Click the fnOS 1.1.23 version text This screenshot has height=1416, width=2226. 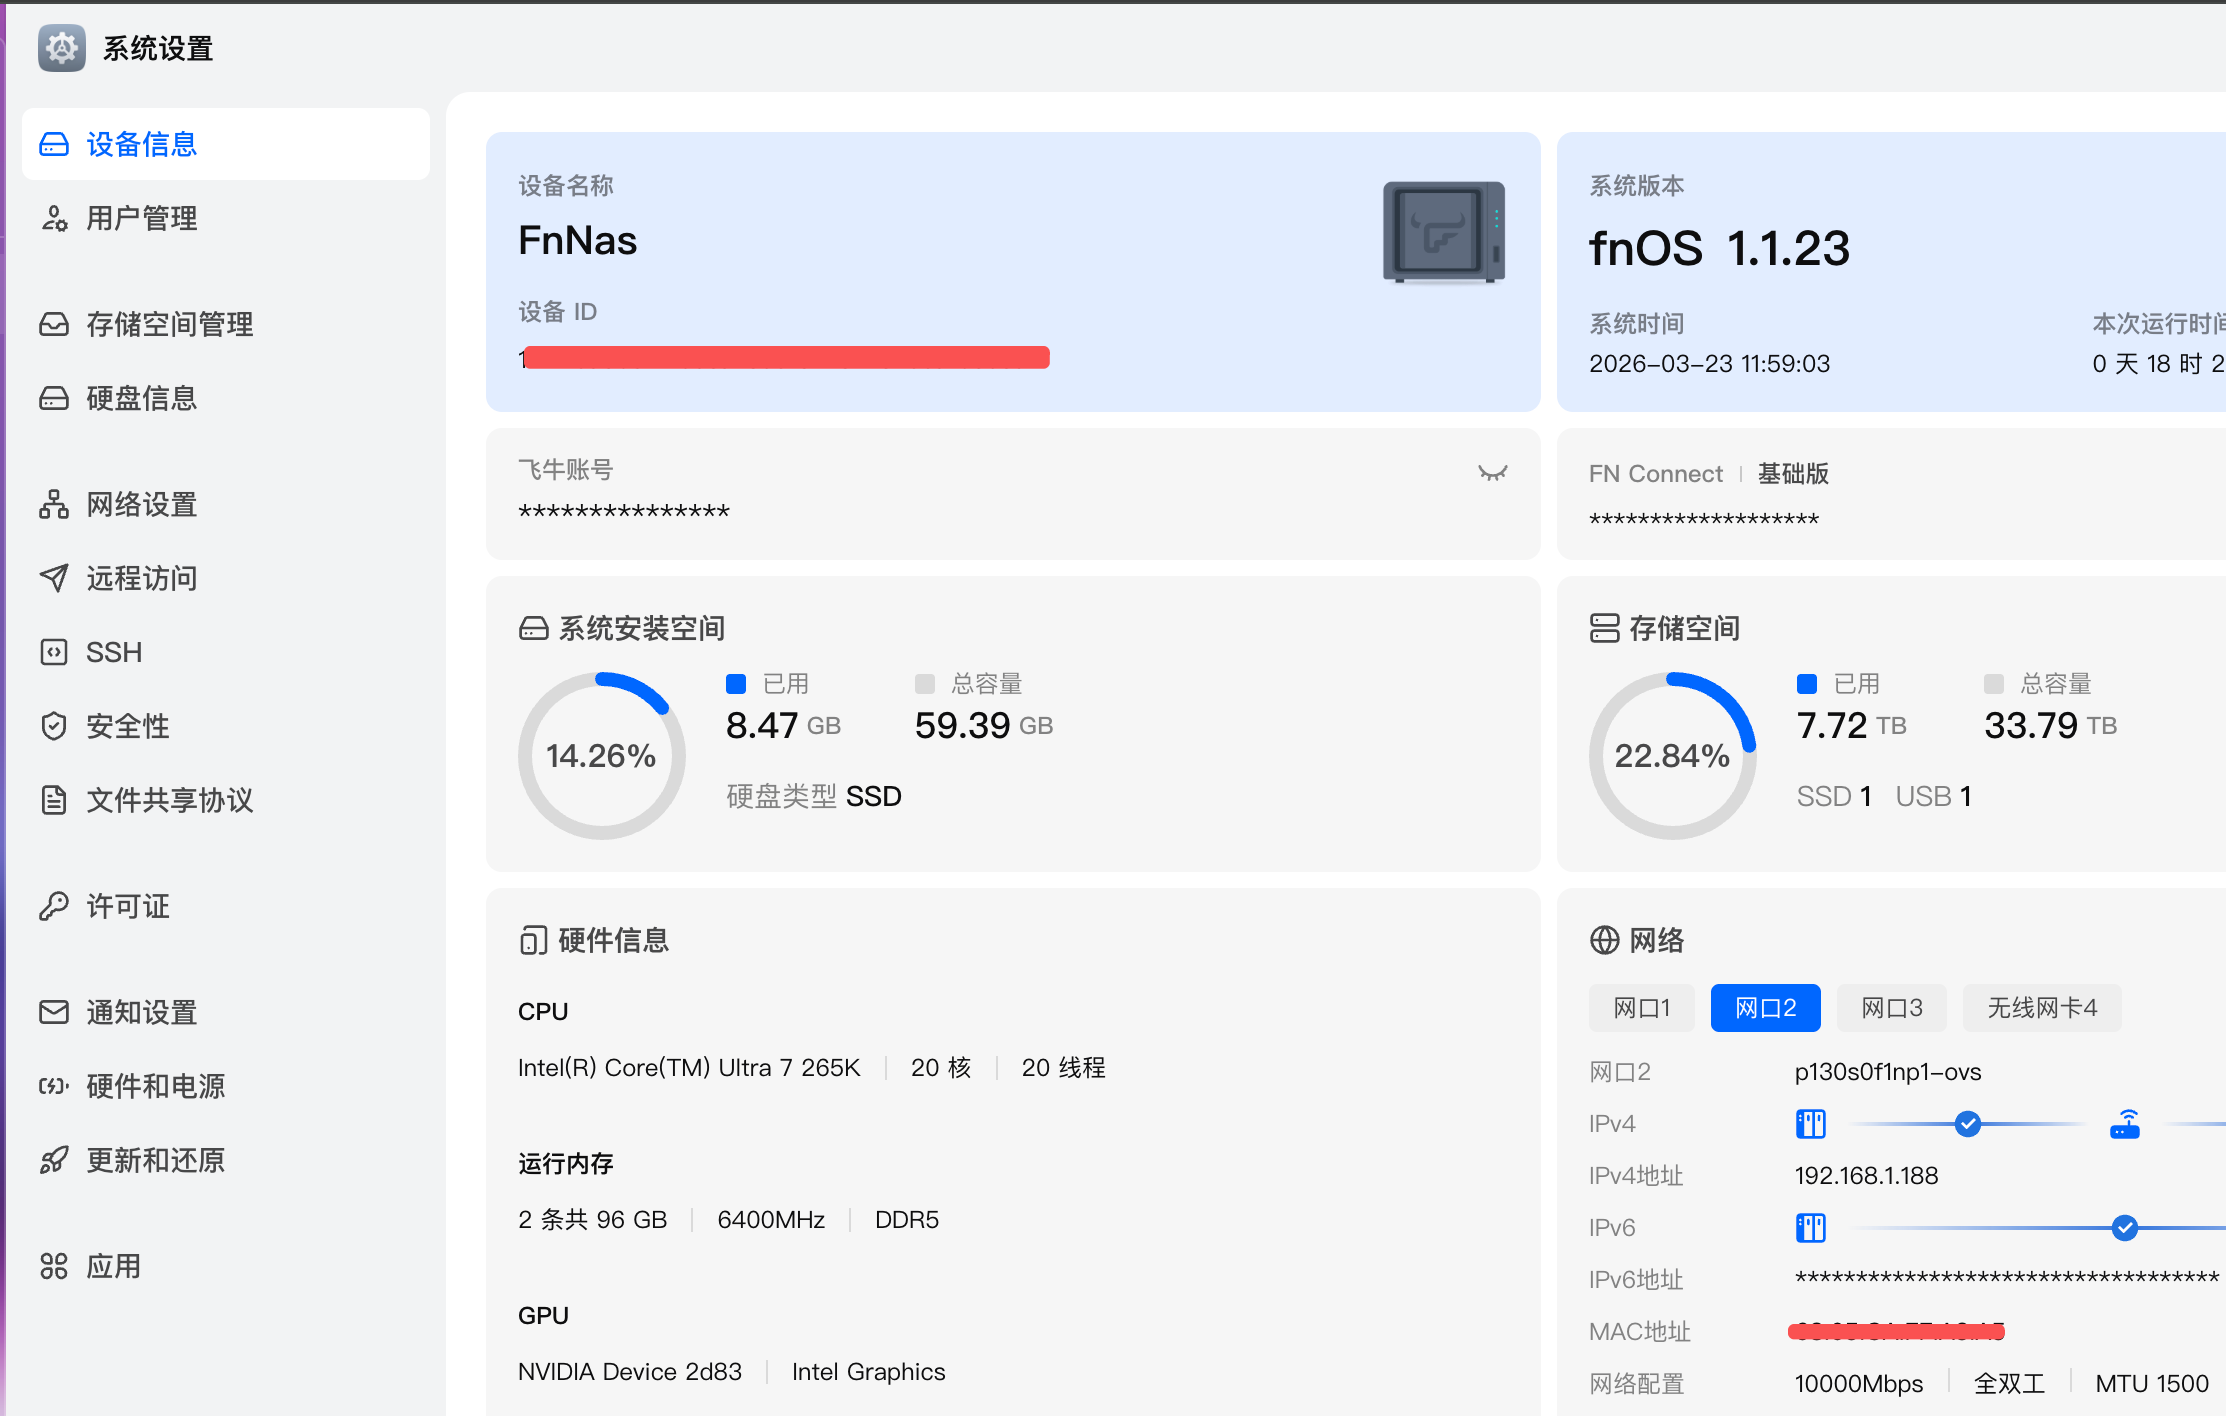pos(1720,248)
